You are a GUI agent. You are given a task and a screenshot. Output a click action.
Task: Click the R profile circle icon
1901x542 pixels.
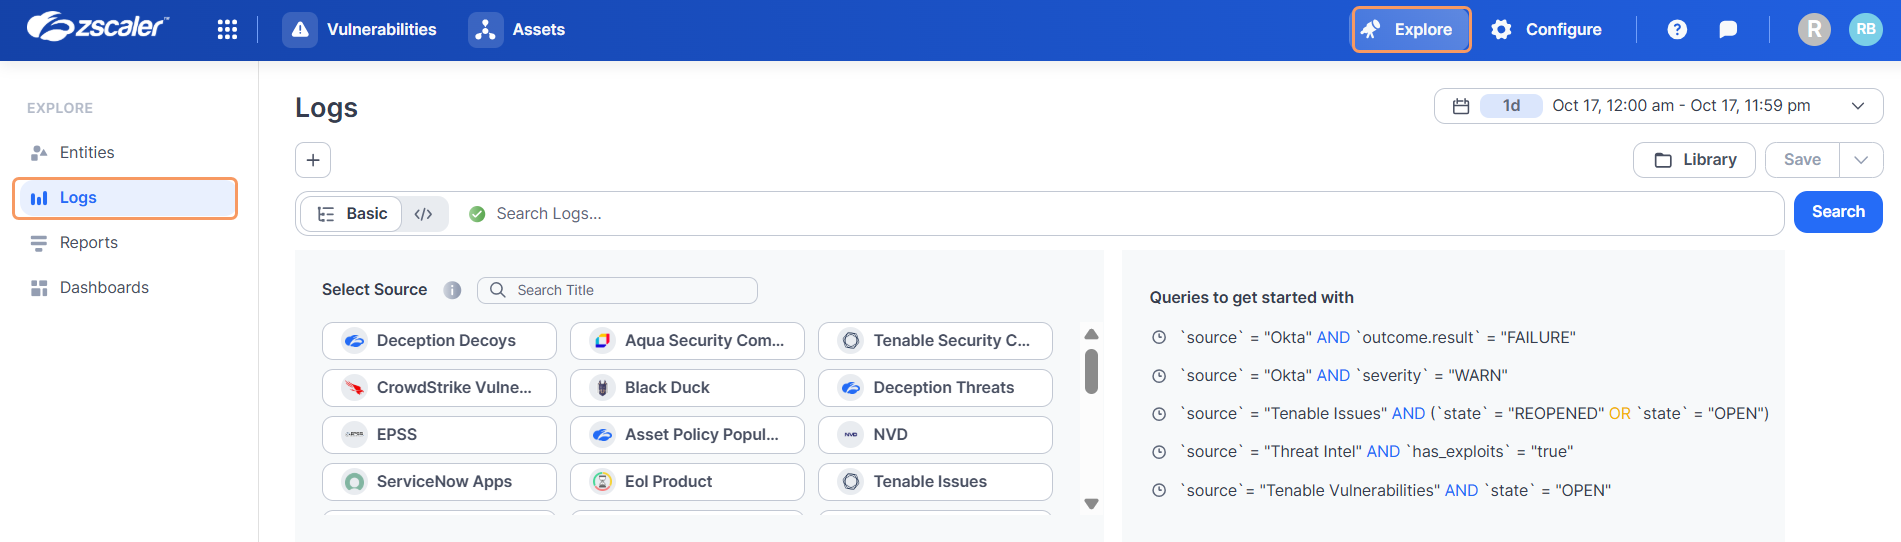1814,30
